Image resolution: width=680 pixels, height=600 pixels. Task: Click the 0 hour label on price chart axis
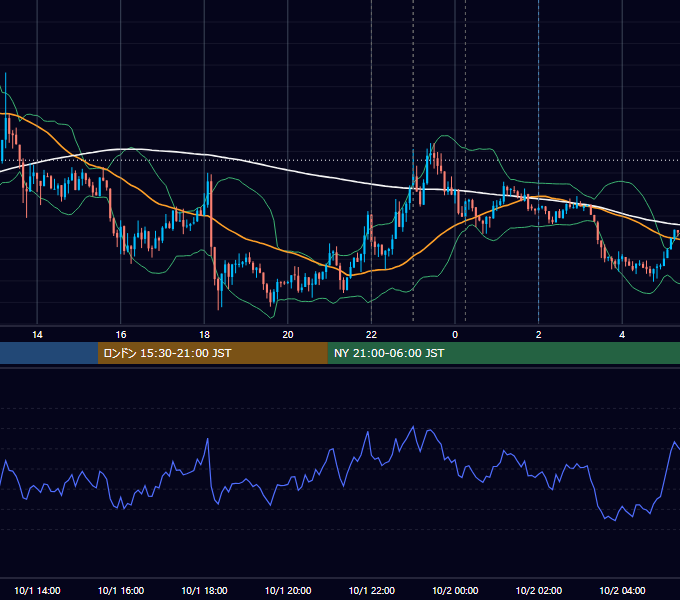[x=455, y=335]
